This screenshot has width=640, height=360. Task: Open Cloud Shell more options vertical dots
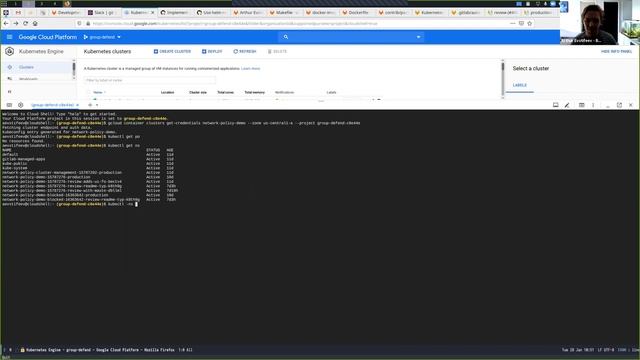click(x=593, y=105)
